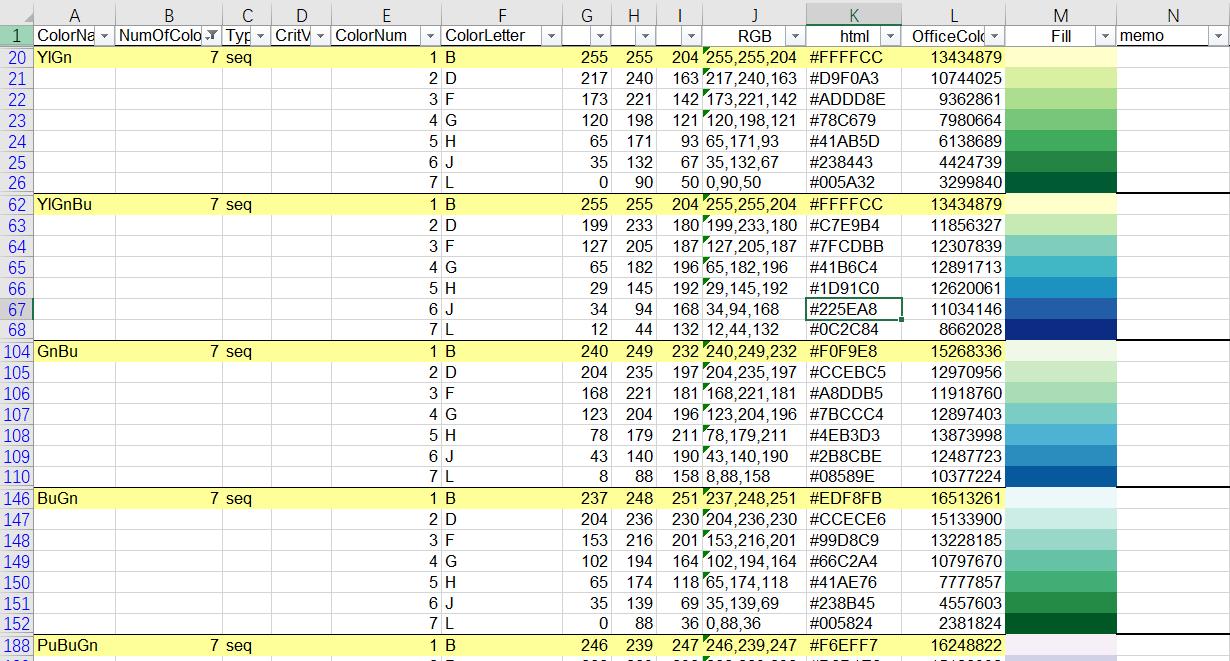Image resolution: width=1230 pixels, height=661 pixels.
Task: Select the OfficeColor cell 2381824
Action: [953, 624]
